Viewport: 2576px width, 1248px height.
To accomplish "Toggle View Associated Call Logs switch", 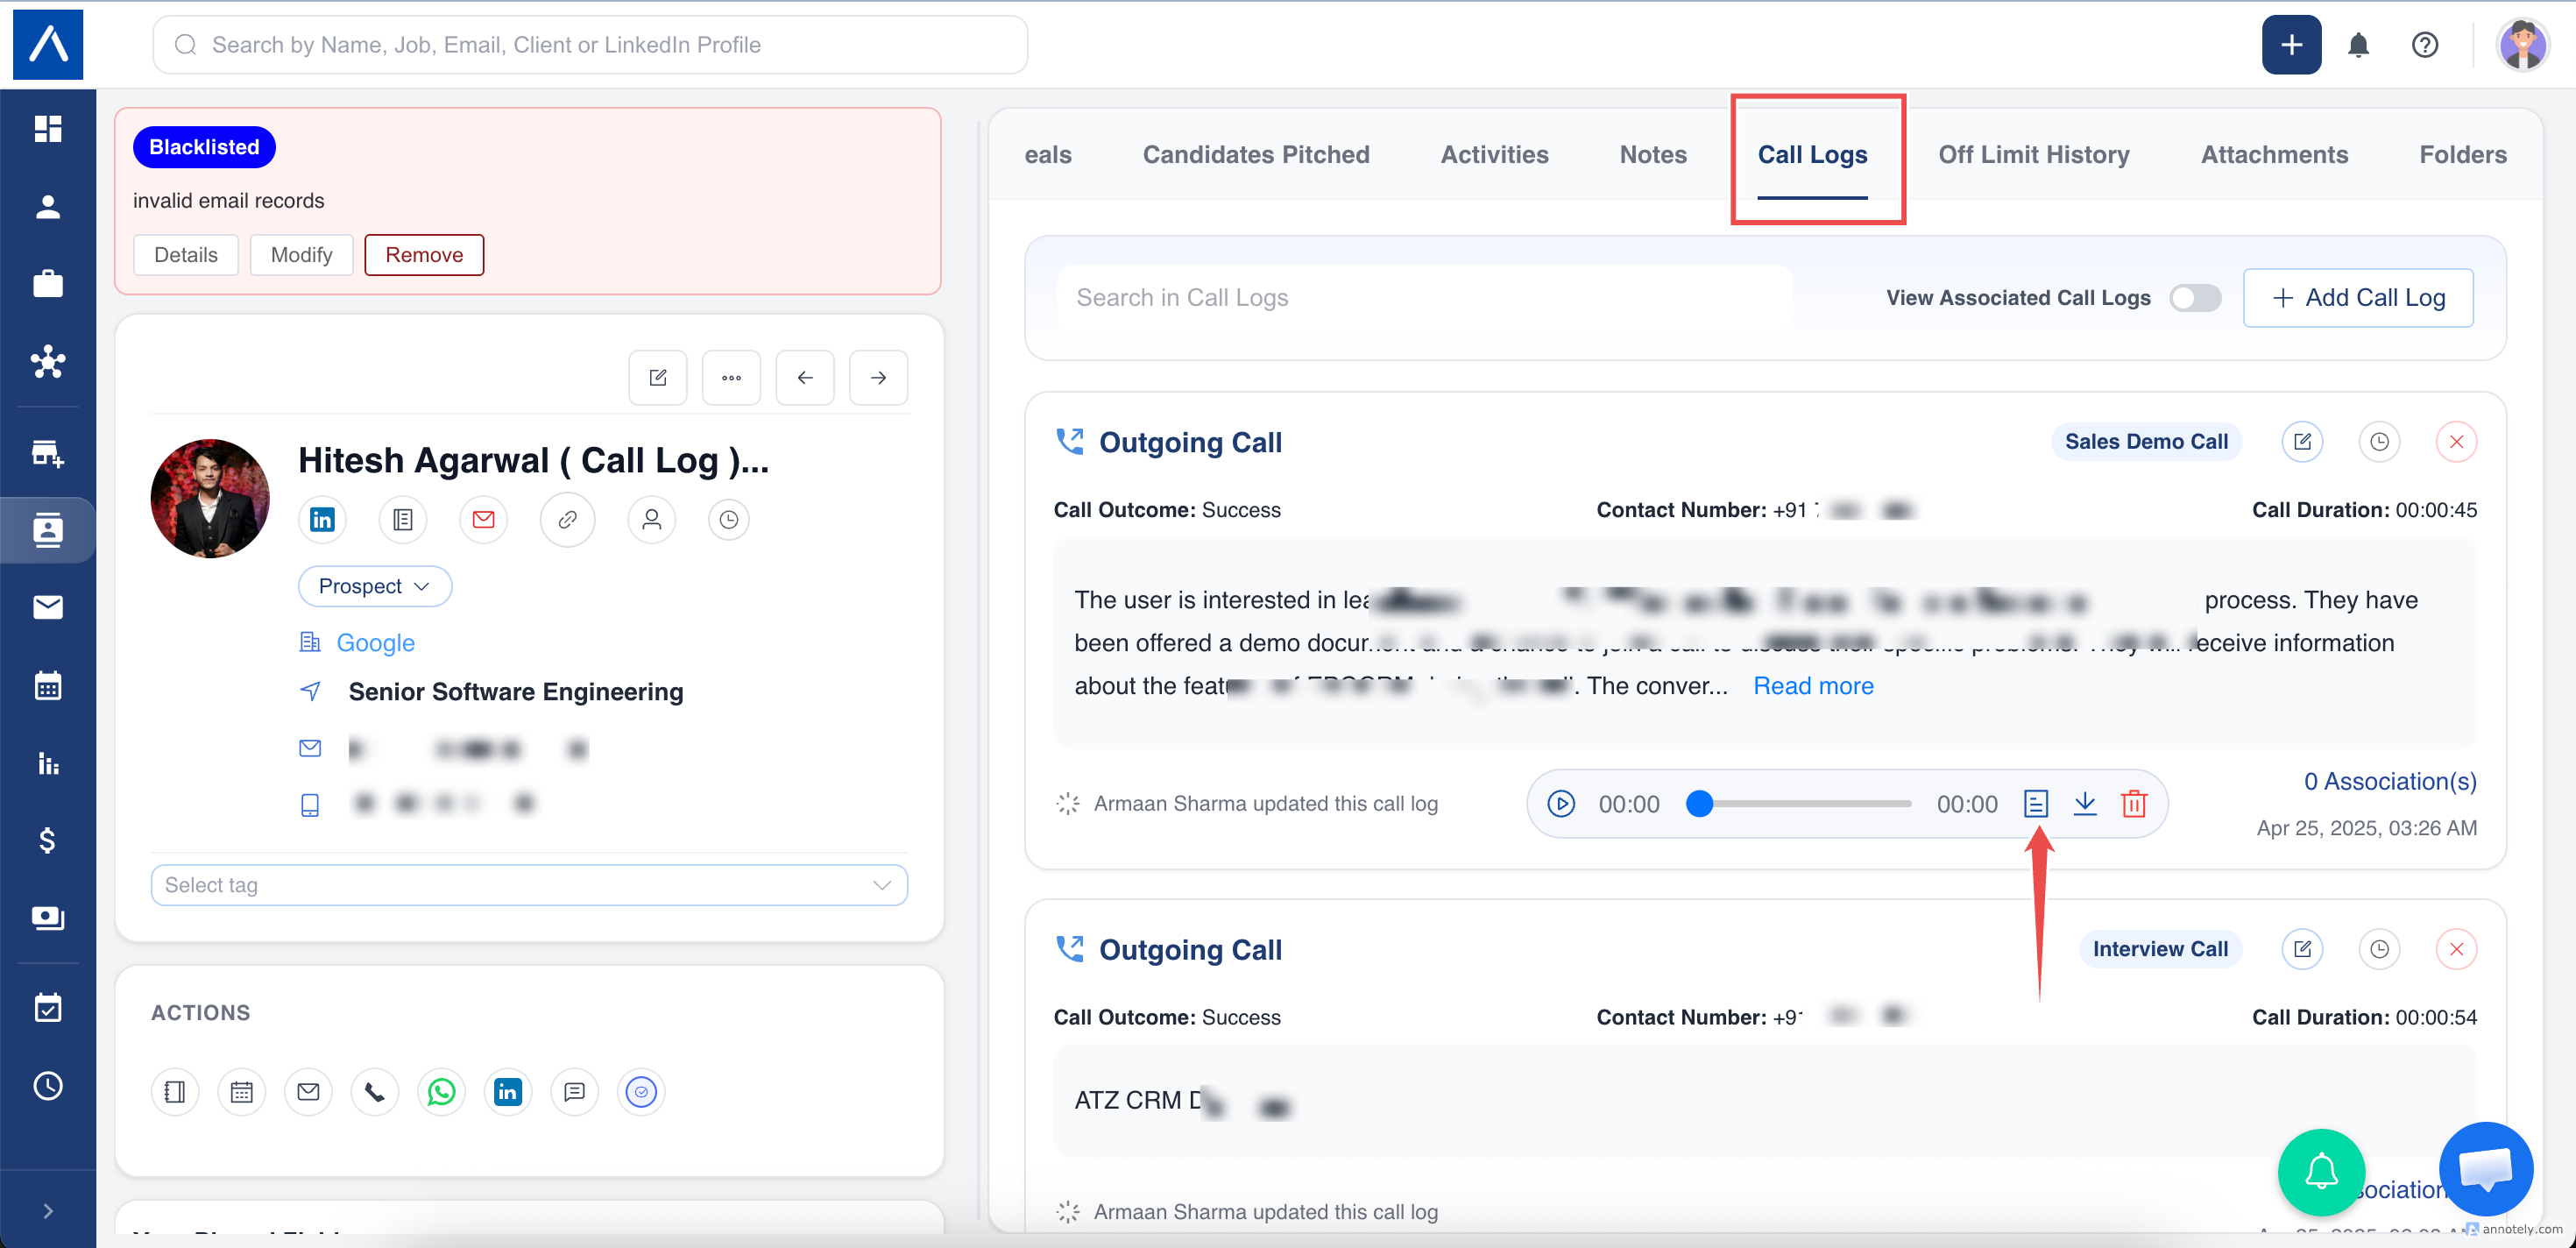I will tap(2195, 298).
